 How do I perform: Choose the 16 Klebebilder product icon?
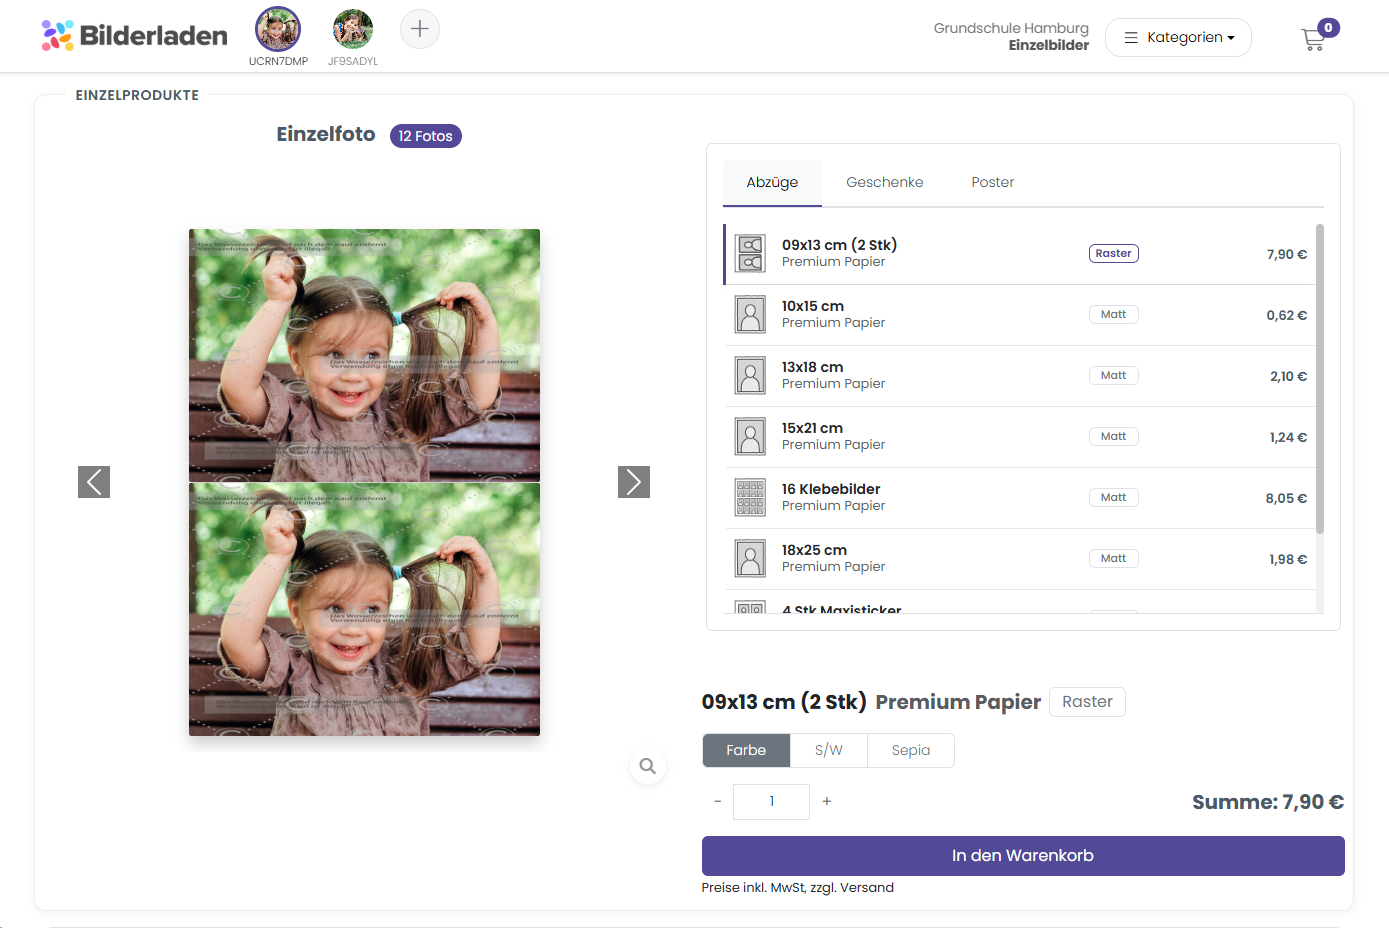750,497
